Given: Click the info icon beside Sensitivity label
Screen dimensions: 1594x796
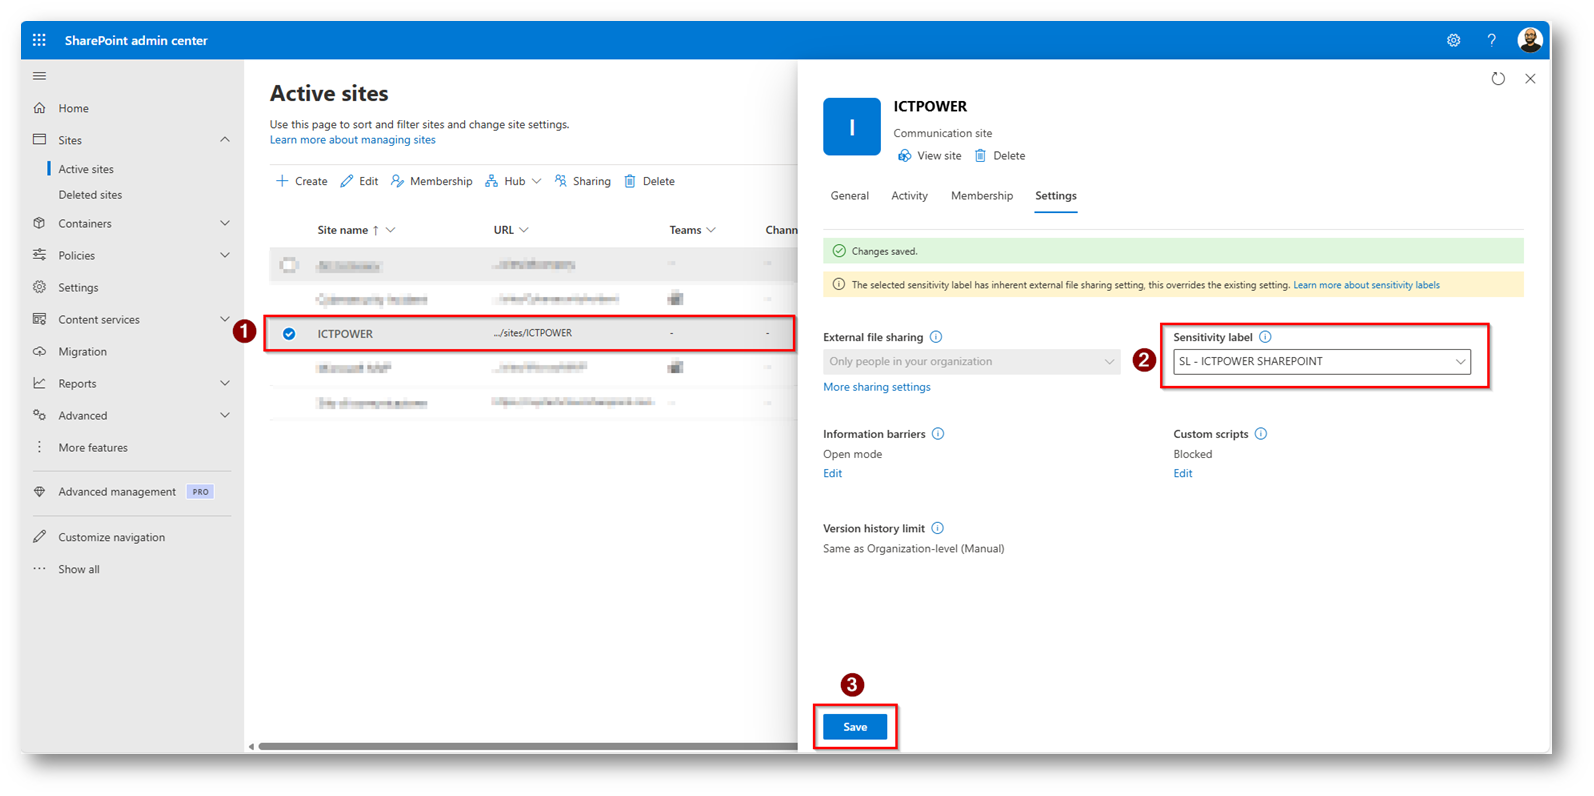Looking at the screenshot, I should [1265, 337].
